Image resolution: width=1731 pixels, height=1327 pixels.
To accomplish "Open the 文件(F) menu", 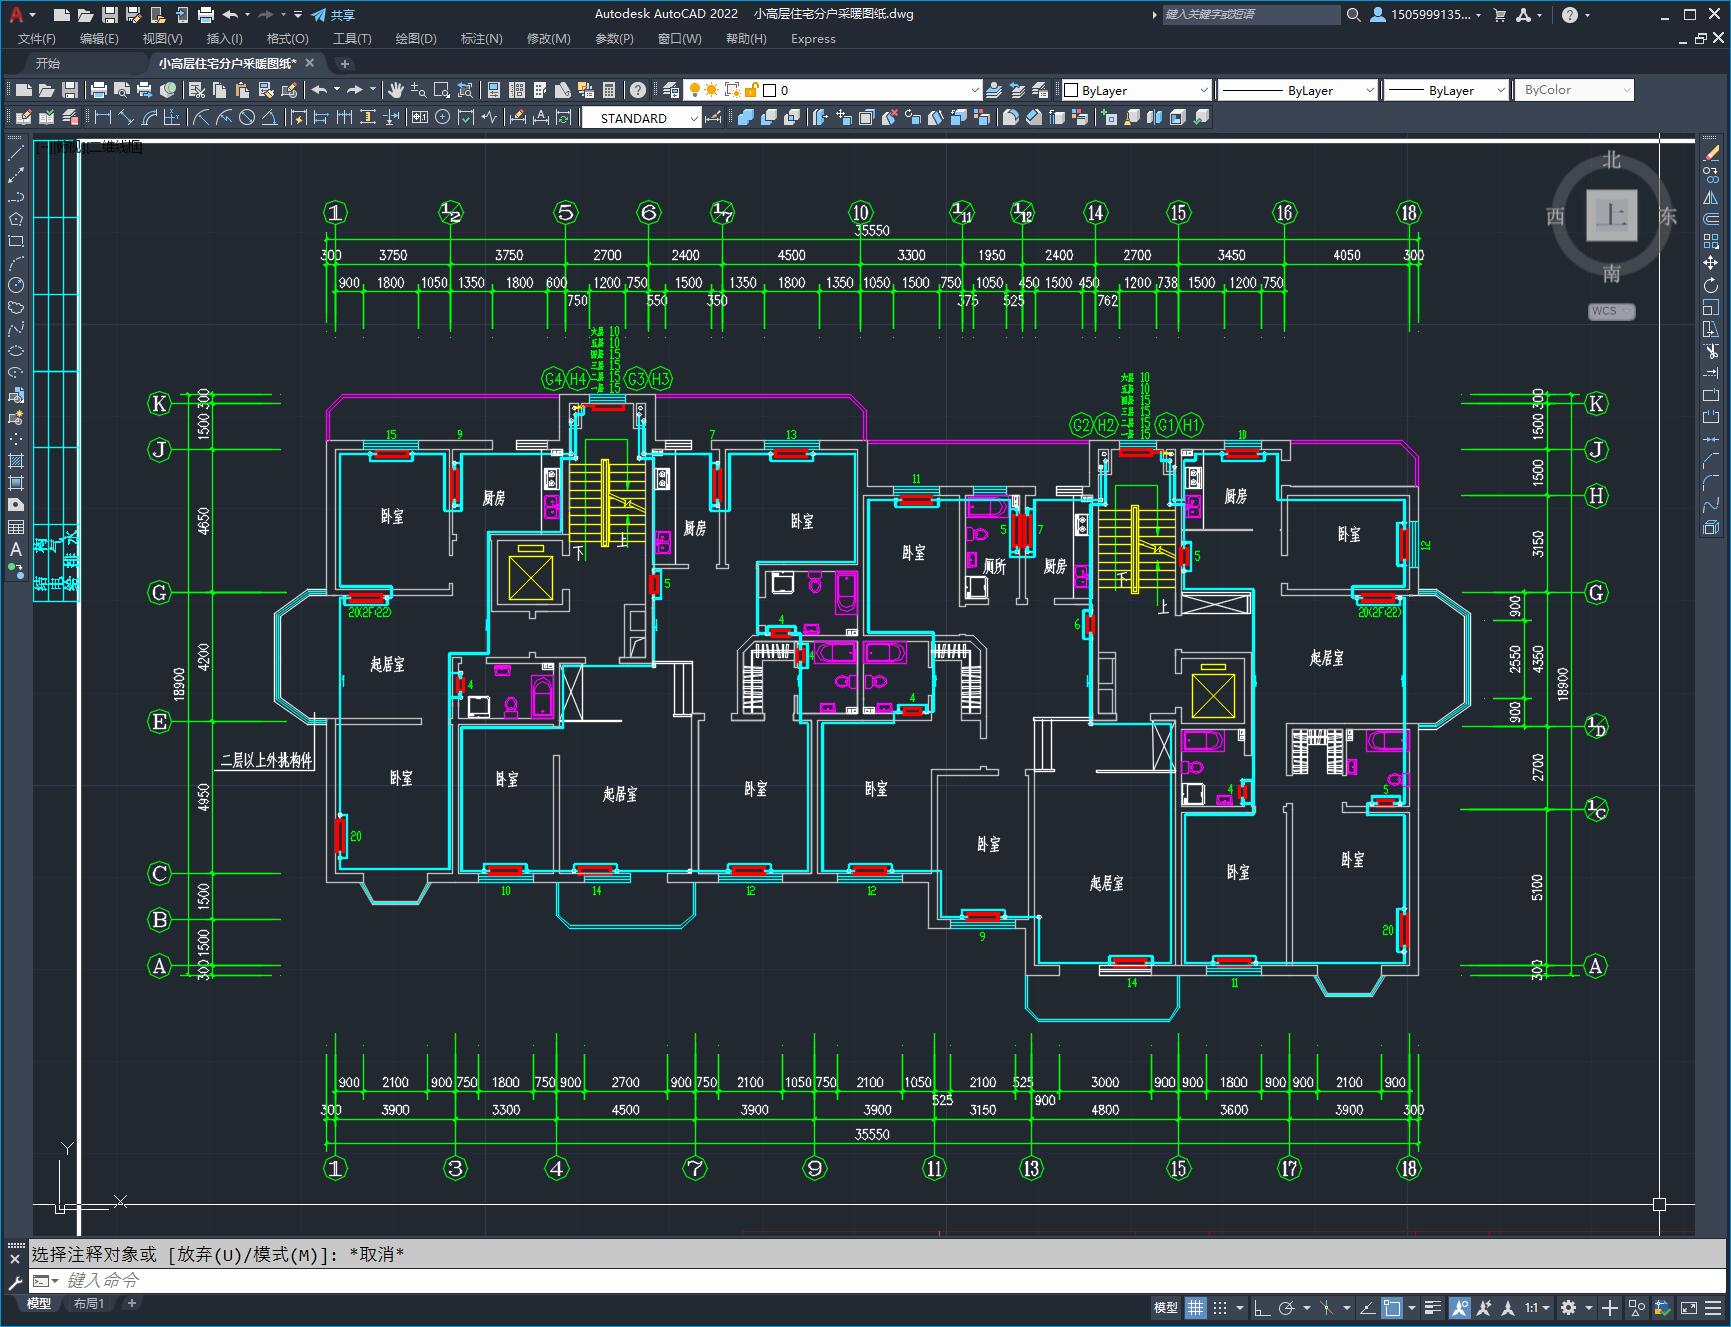I will pos(37,39).
